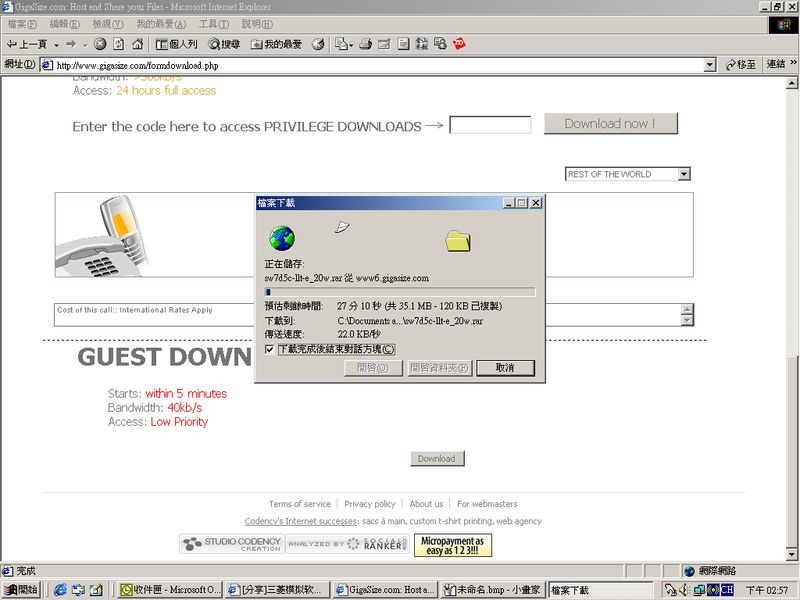
Task: Open the 檢視 (View) menu
Action: coord(108,23)
